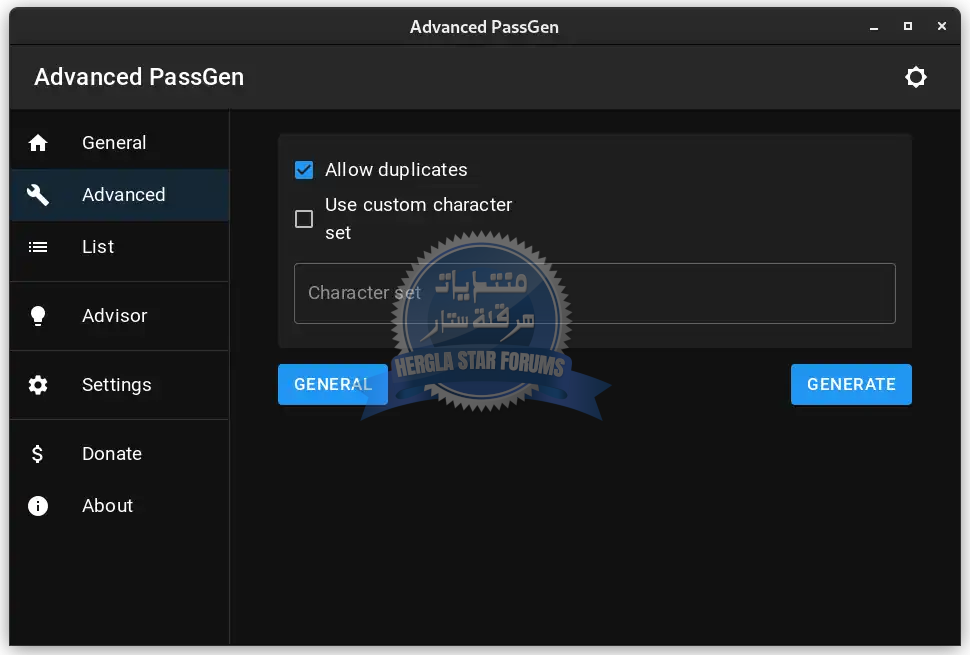Click the dollar sign Donate icon
Viewport: 970px width, 655px height.
(38, 454)
